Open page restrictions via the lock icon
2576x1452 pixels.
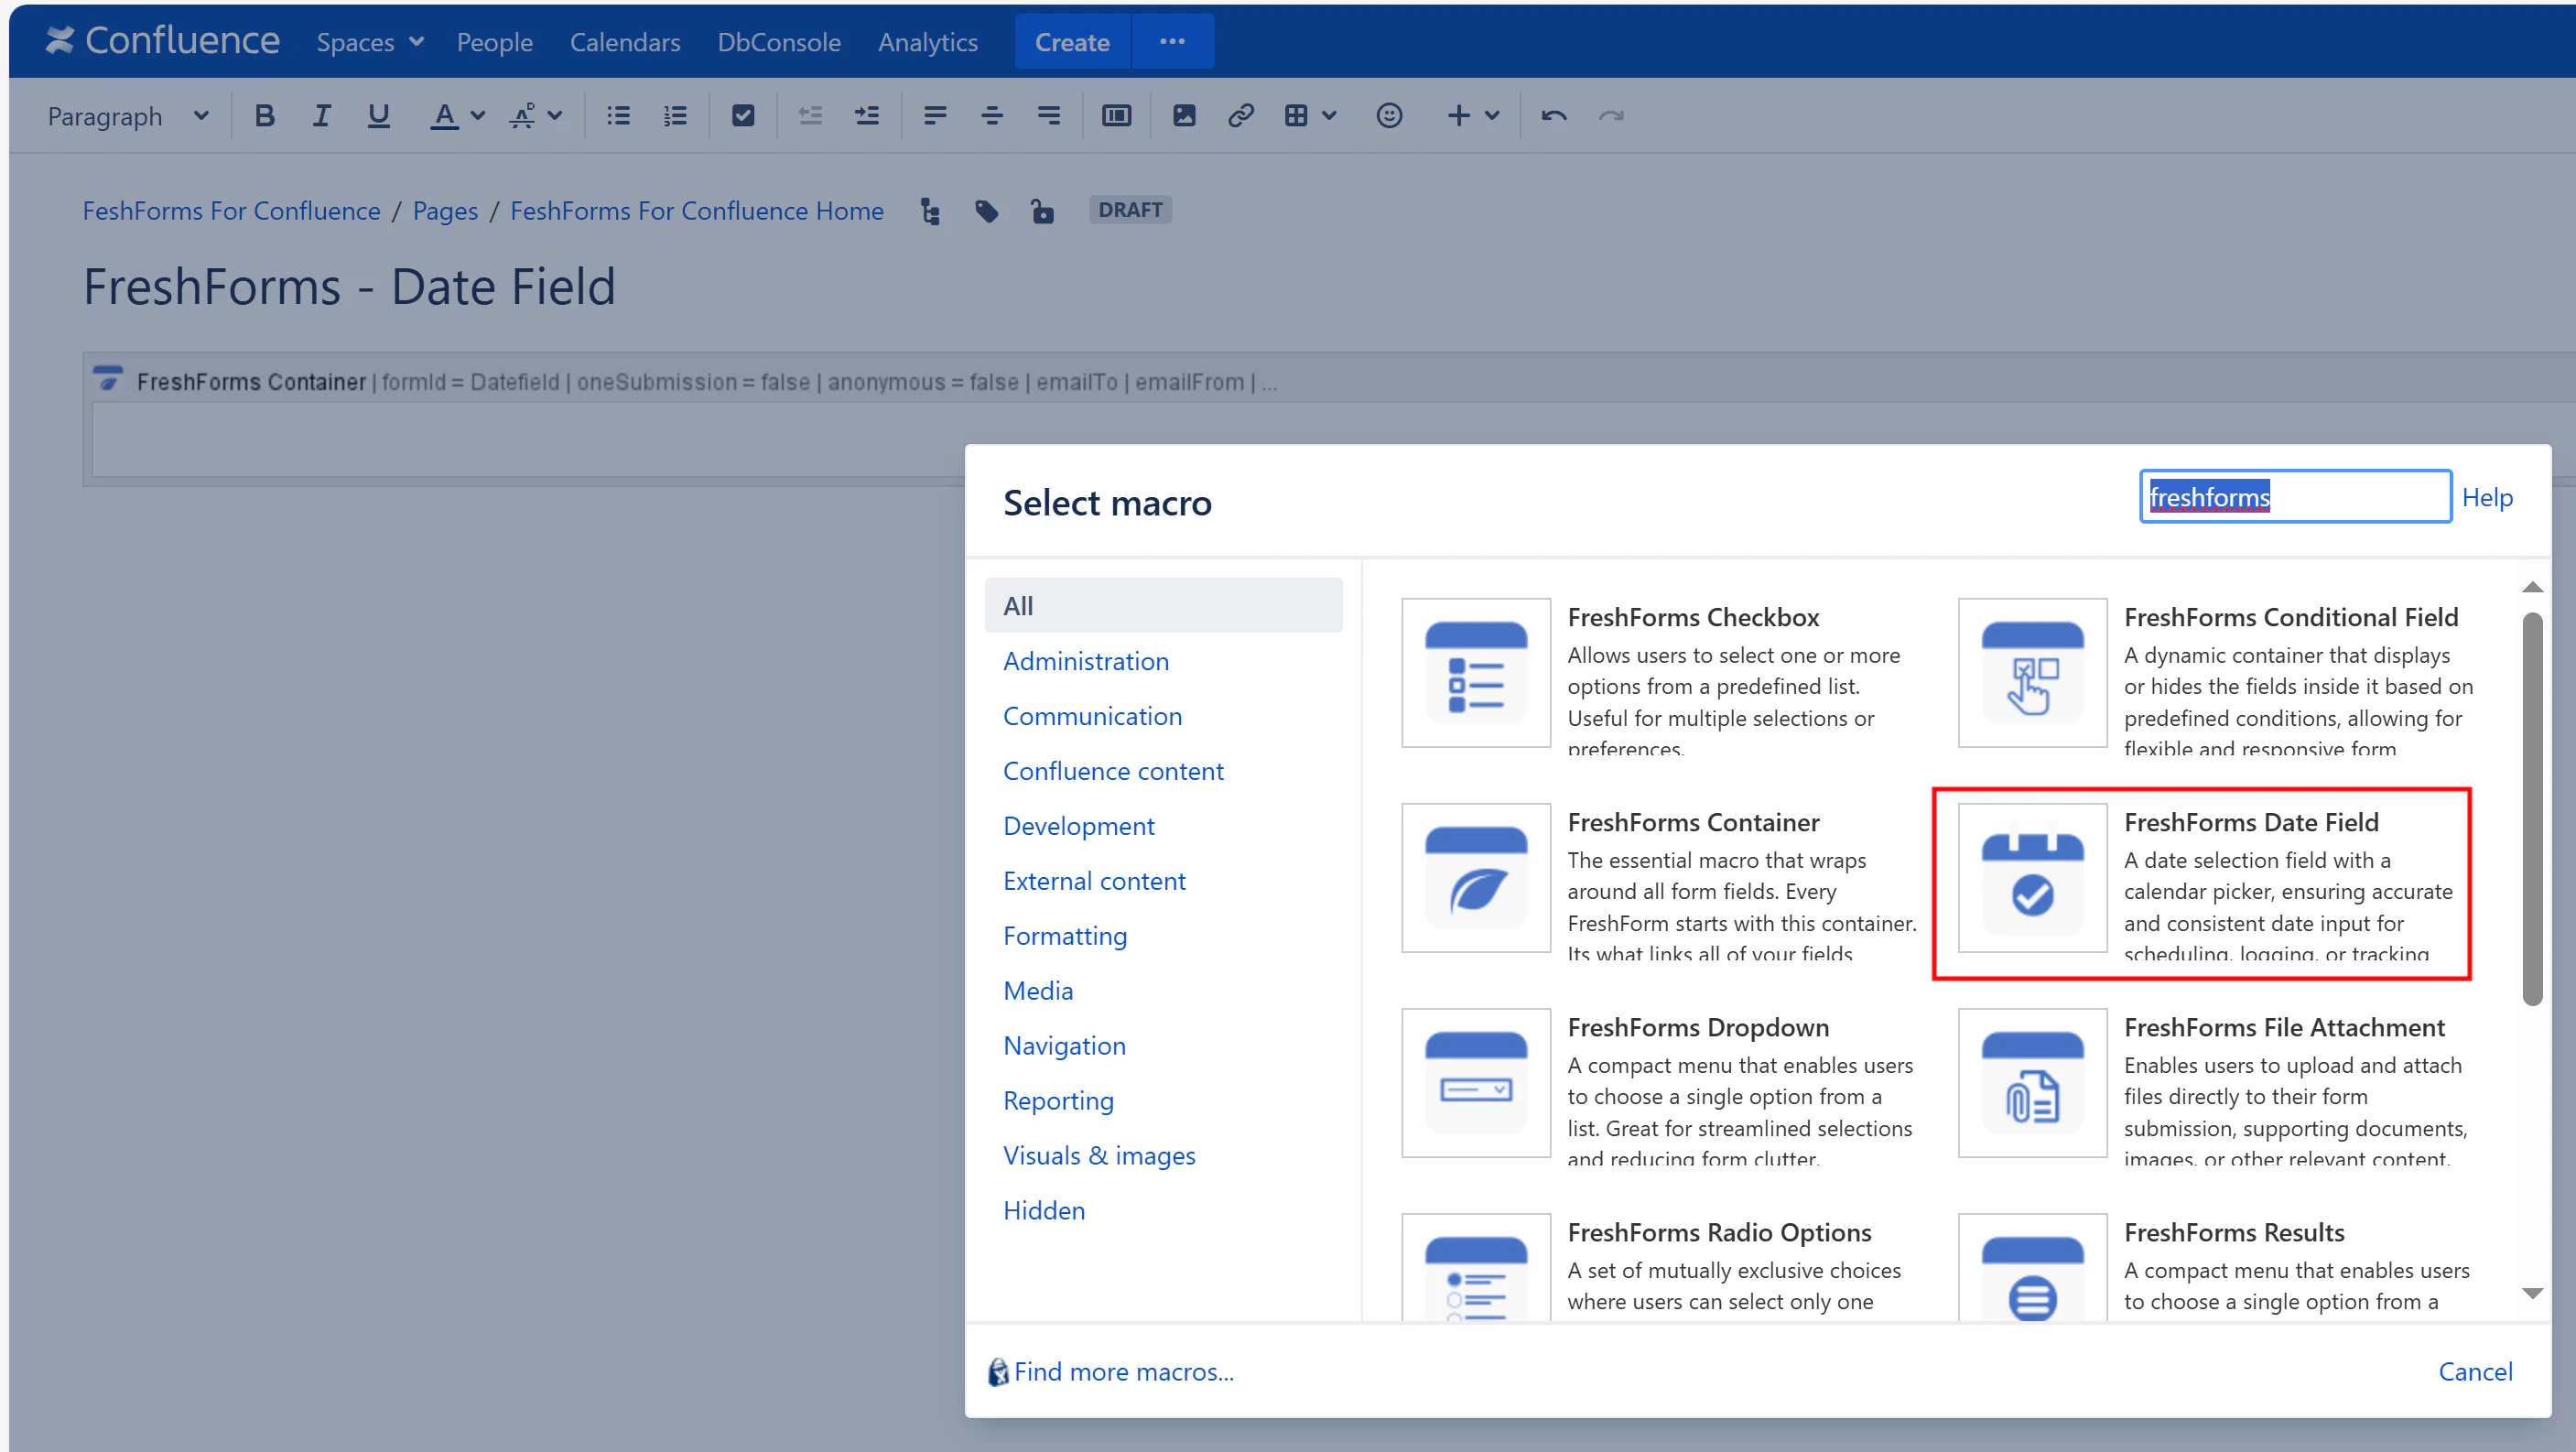point(1042,211)
